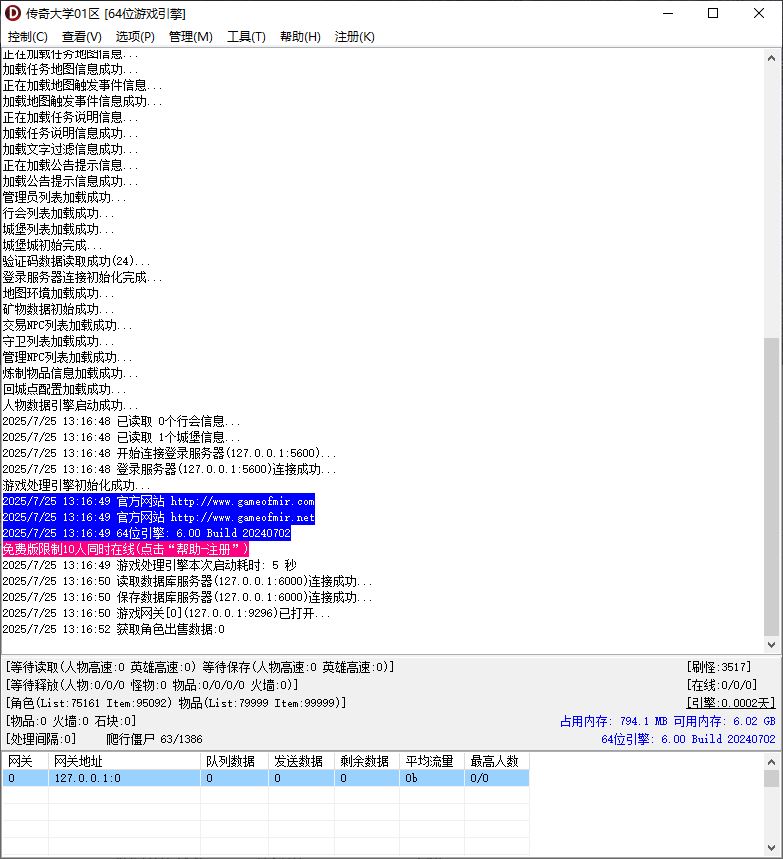The width and height of the screenshot is (783, 859).
Task: Open the 查看(V) menu
Action: [x=82, y=37]
